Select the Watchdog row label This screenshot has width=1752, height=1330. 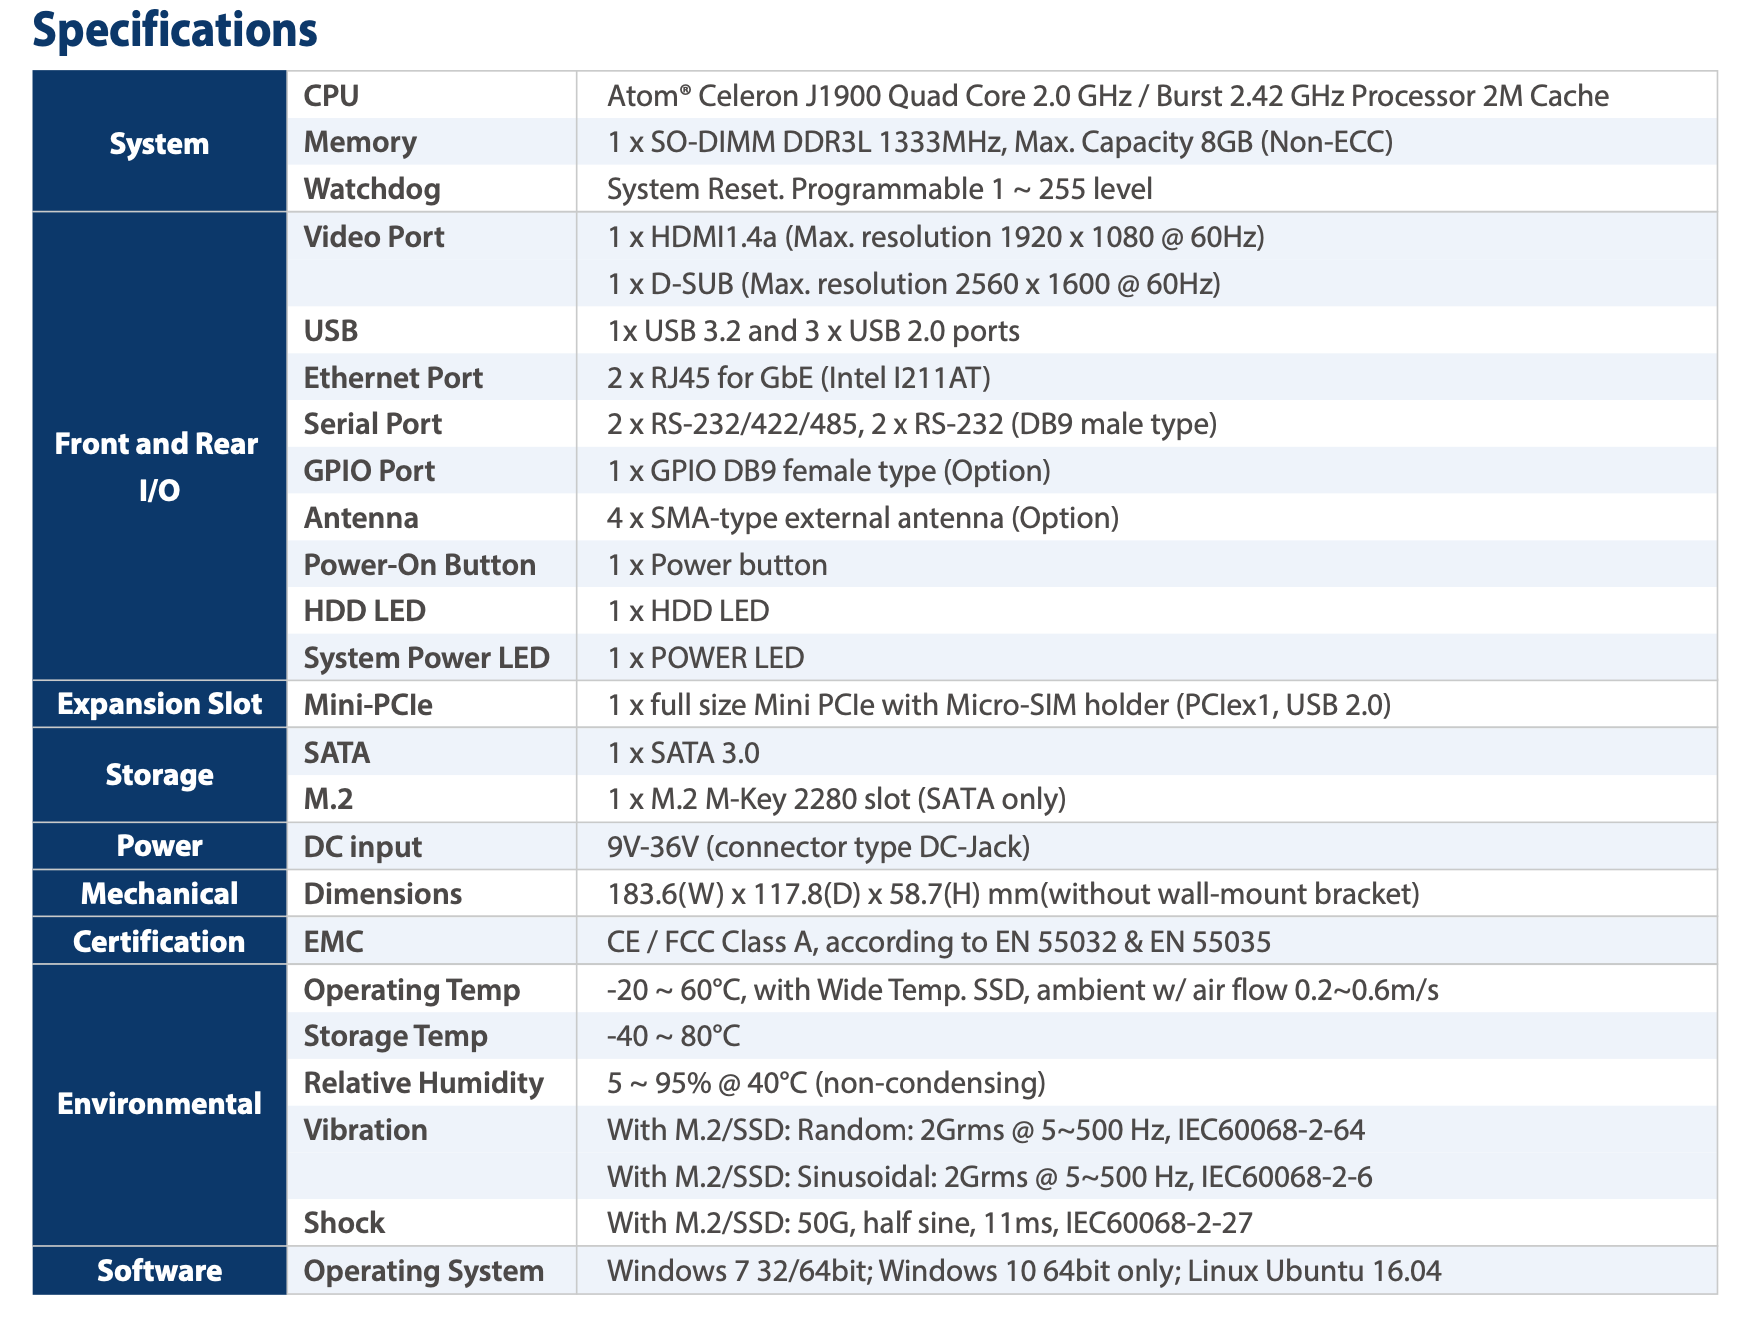point(372,189)
